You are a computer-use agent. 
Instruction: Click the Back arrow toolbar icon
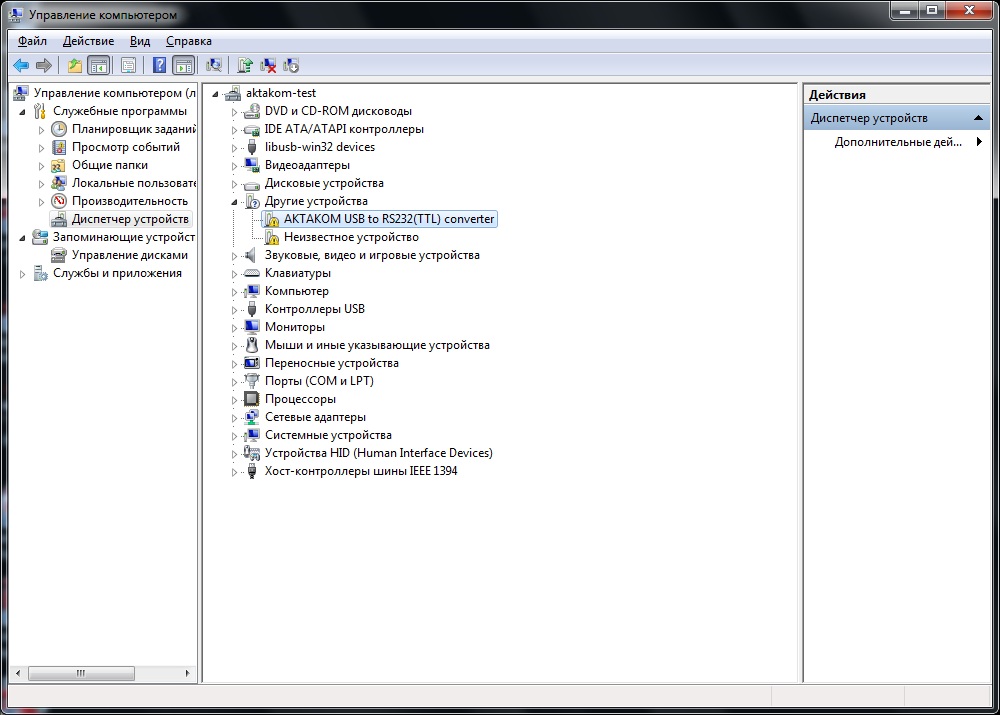pyautogui.click(x=21, y=65)
